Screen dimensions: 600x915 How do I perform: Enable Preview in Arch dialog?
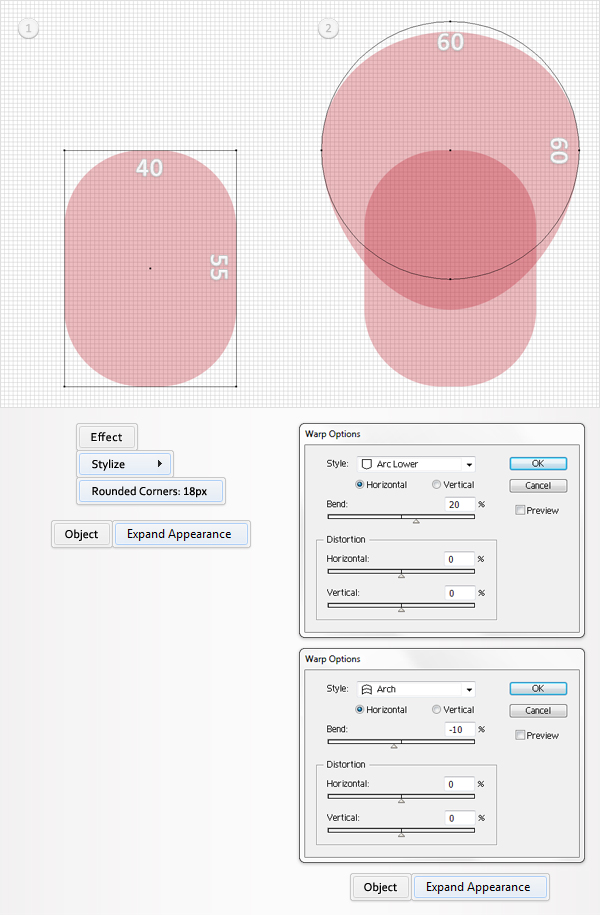click(519, 735)
